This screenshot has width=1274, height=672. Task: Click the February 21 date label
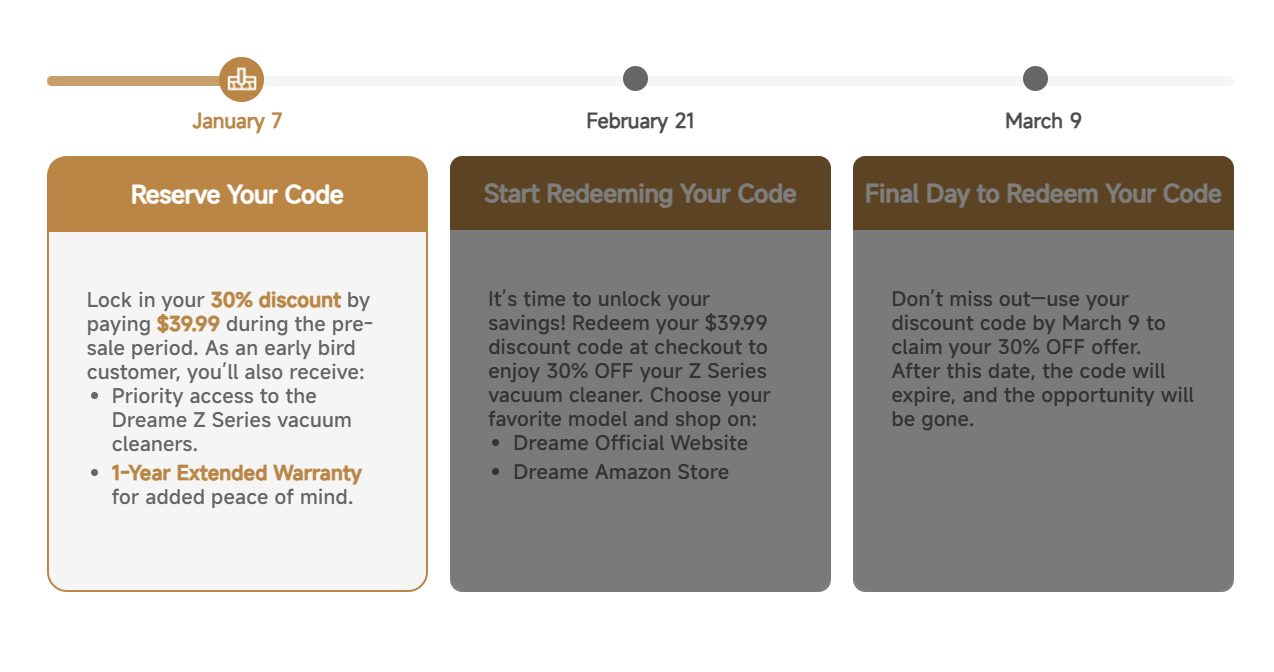point(640,121)
